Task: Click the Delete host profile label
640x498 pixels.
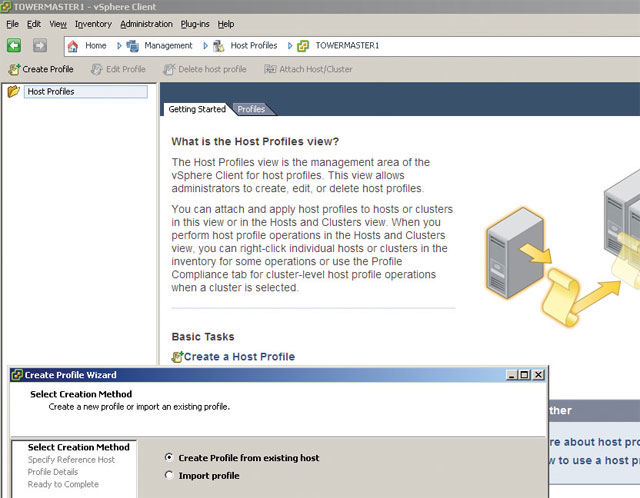Action: 212,69
